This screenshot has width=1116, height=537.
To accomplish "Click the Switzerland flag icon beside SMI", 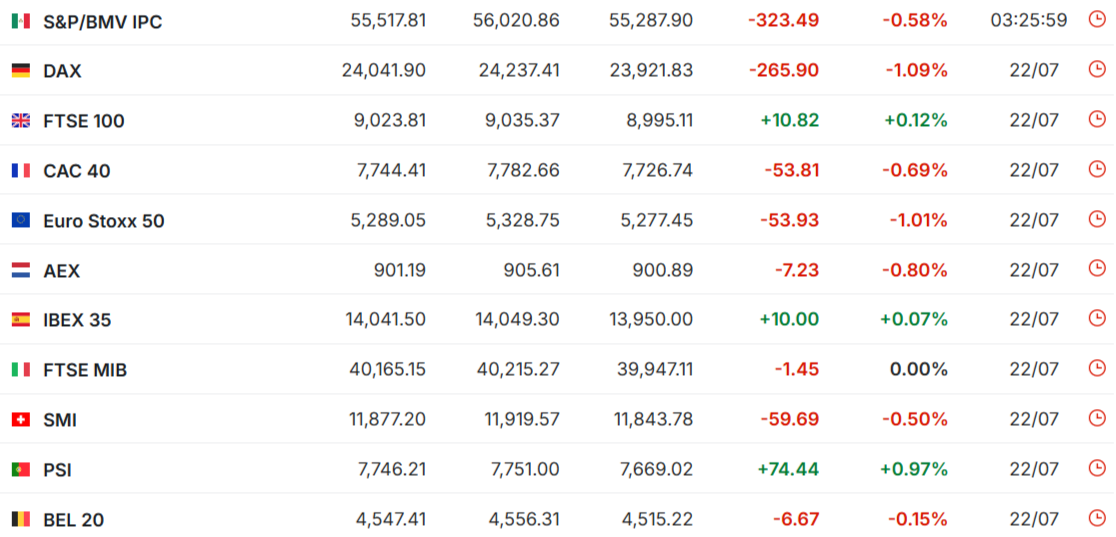I will 21,420.
